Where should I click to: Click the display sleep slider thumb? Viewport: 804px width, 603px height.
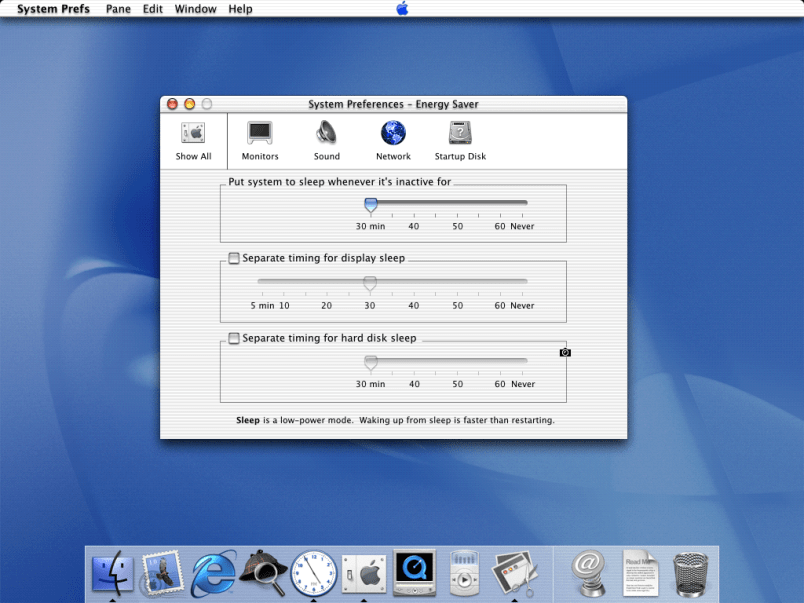click(x=370, y=284)
